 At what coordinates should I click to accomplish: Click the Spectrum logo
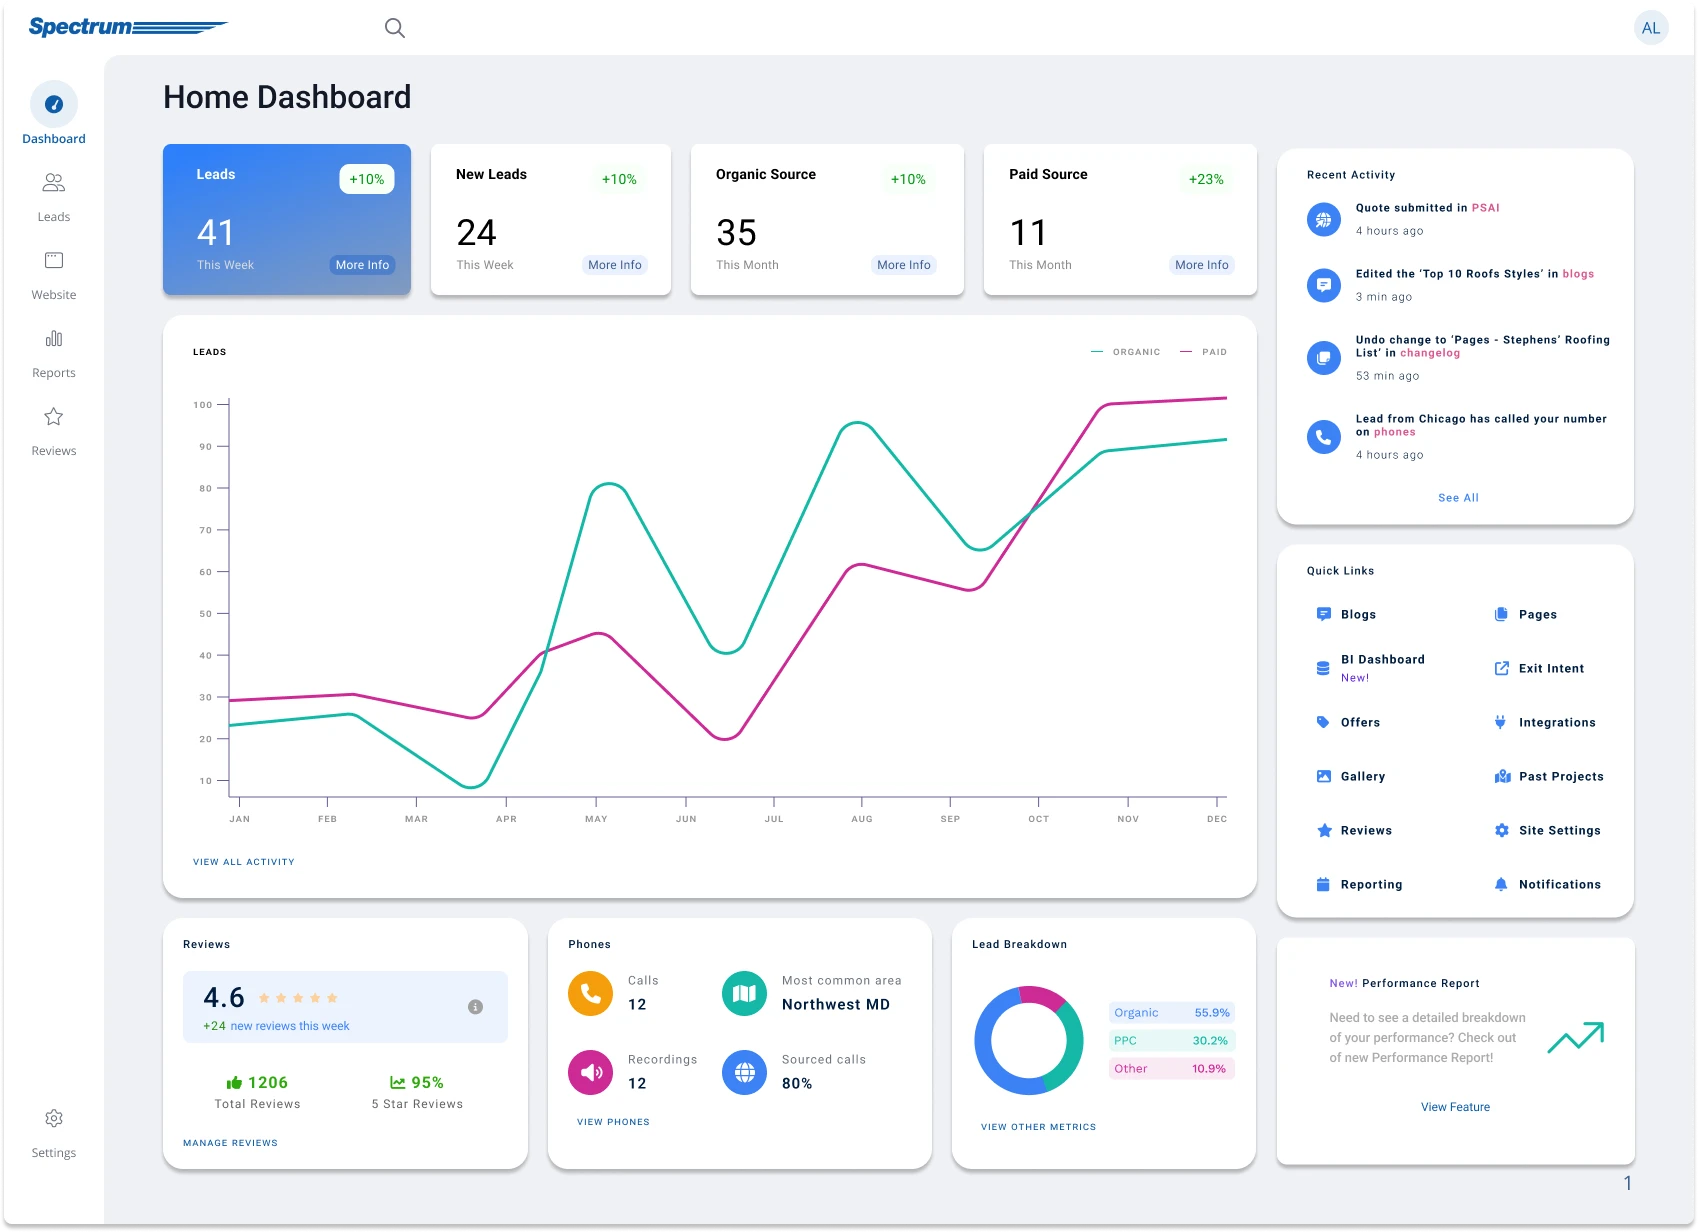click(127, 27)
